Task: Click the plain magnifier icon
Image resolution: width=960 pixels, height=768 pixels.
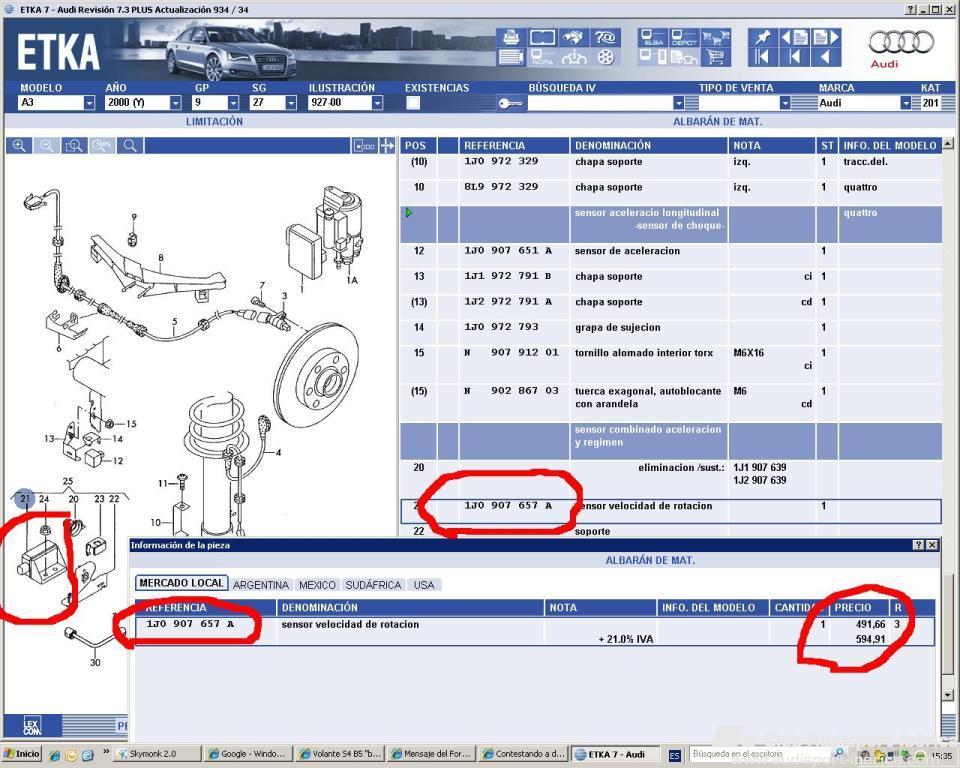Action: [x=130, y=146]
